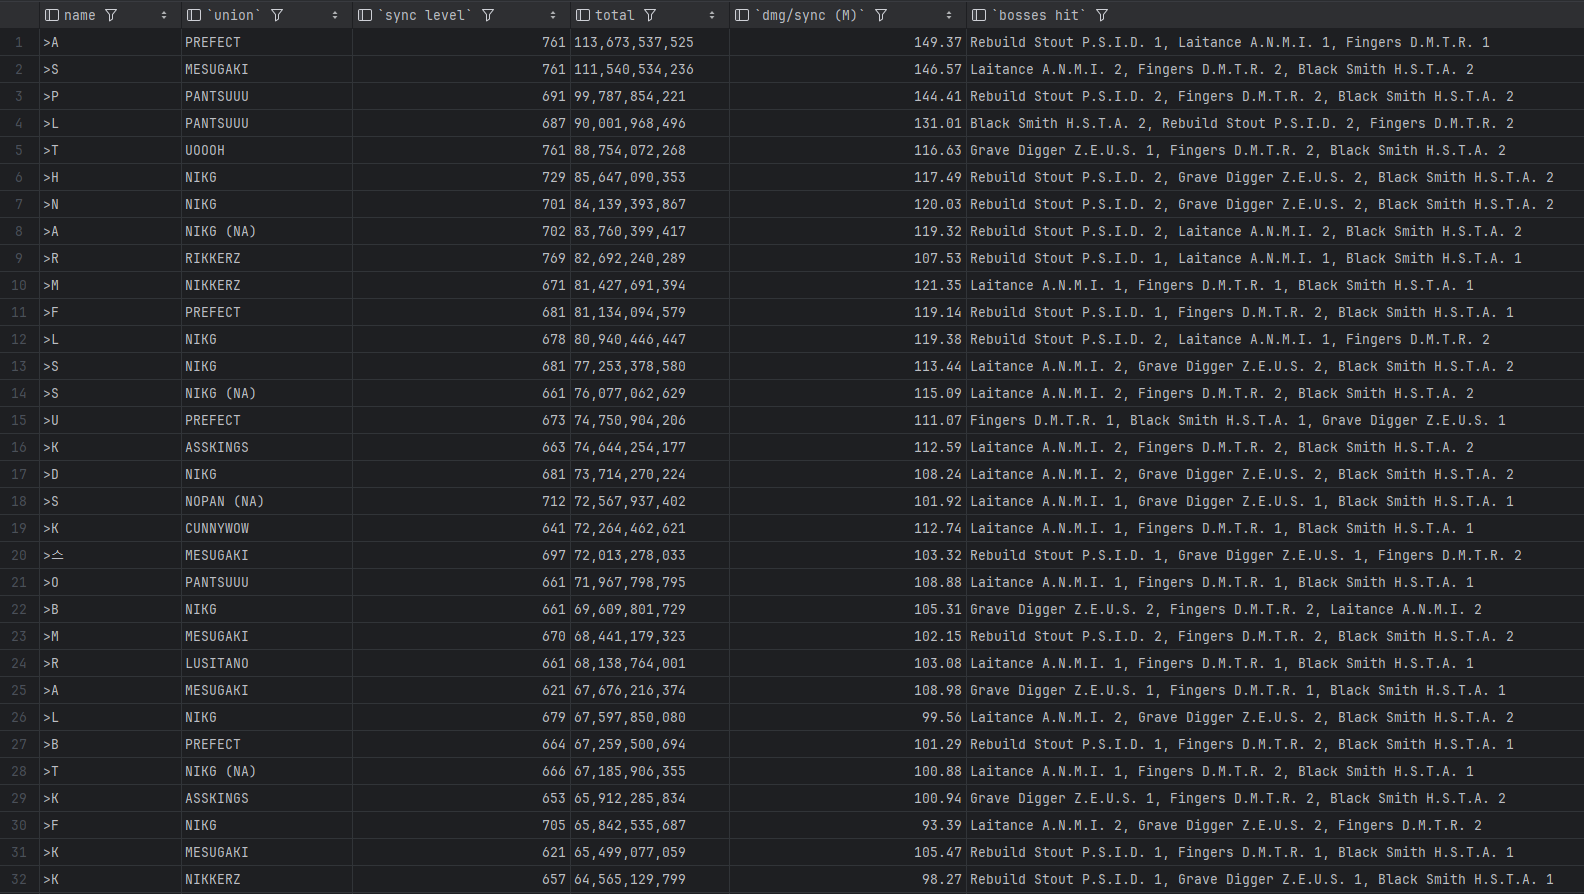Click the total column header label

615,15
